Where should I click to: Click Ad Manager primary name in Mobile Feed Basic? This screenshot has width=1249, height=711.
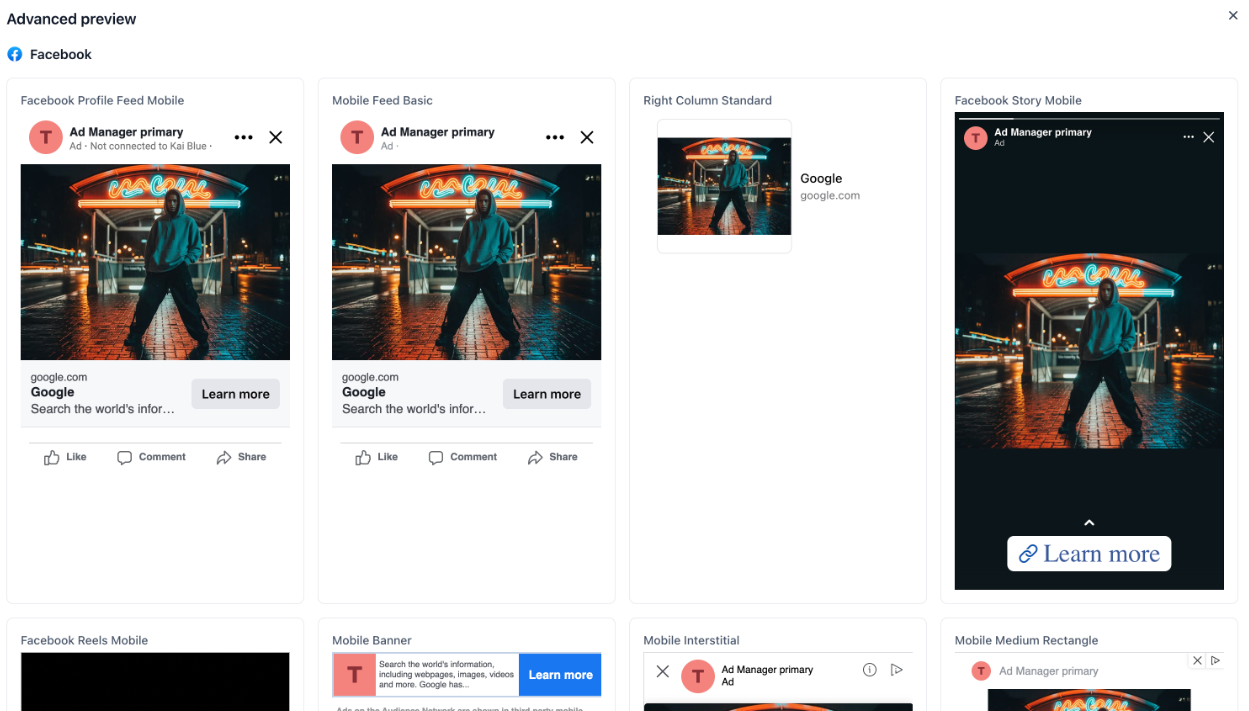pos(438,132)
